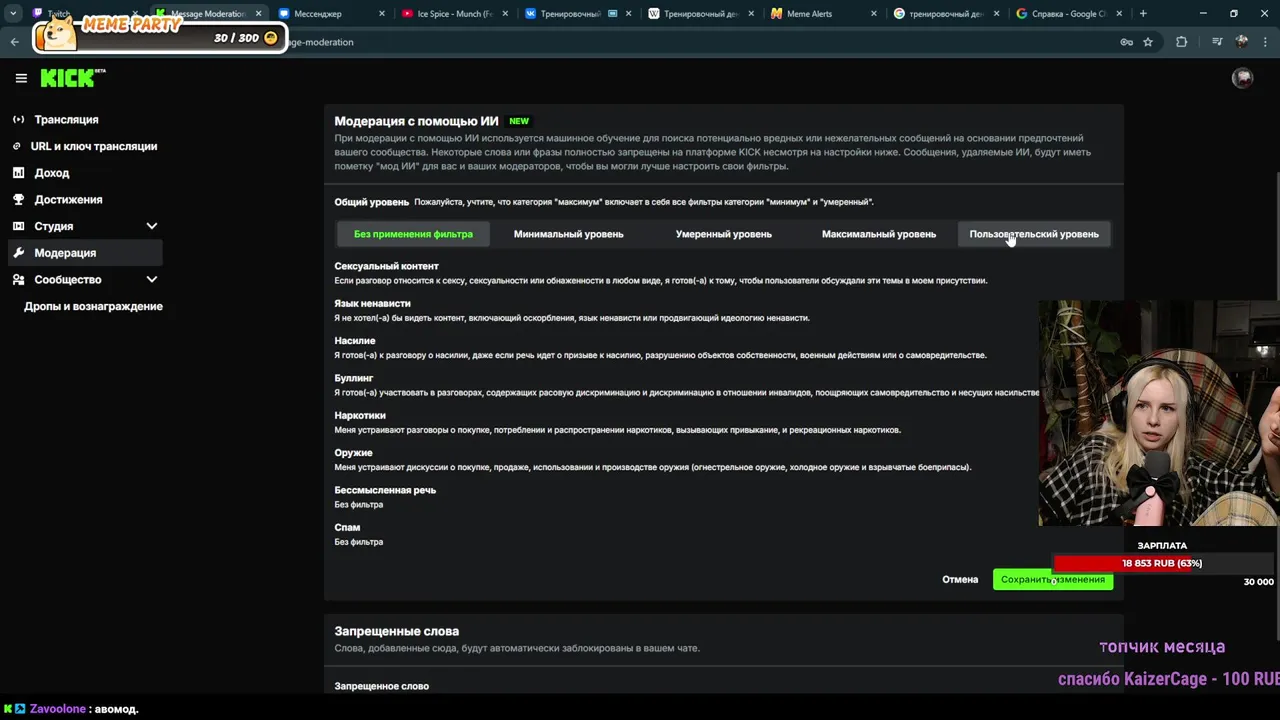1280x720 pixels.
Task: Open the media controls icon
Action: click(1217, 42)
